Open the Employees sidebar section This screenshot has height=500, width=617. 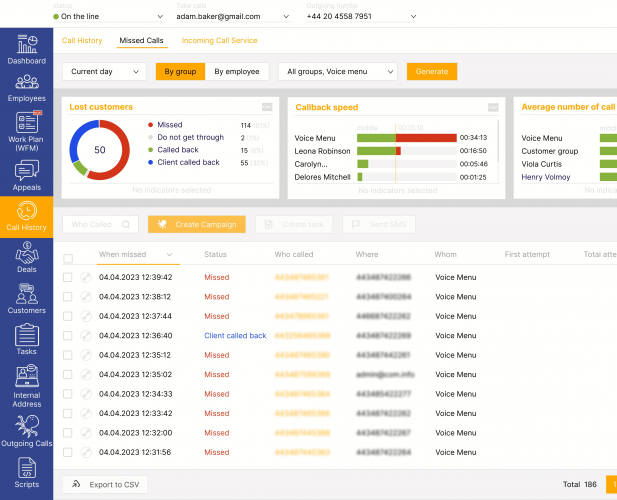(x=26, y=88)
